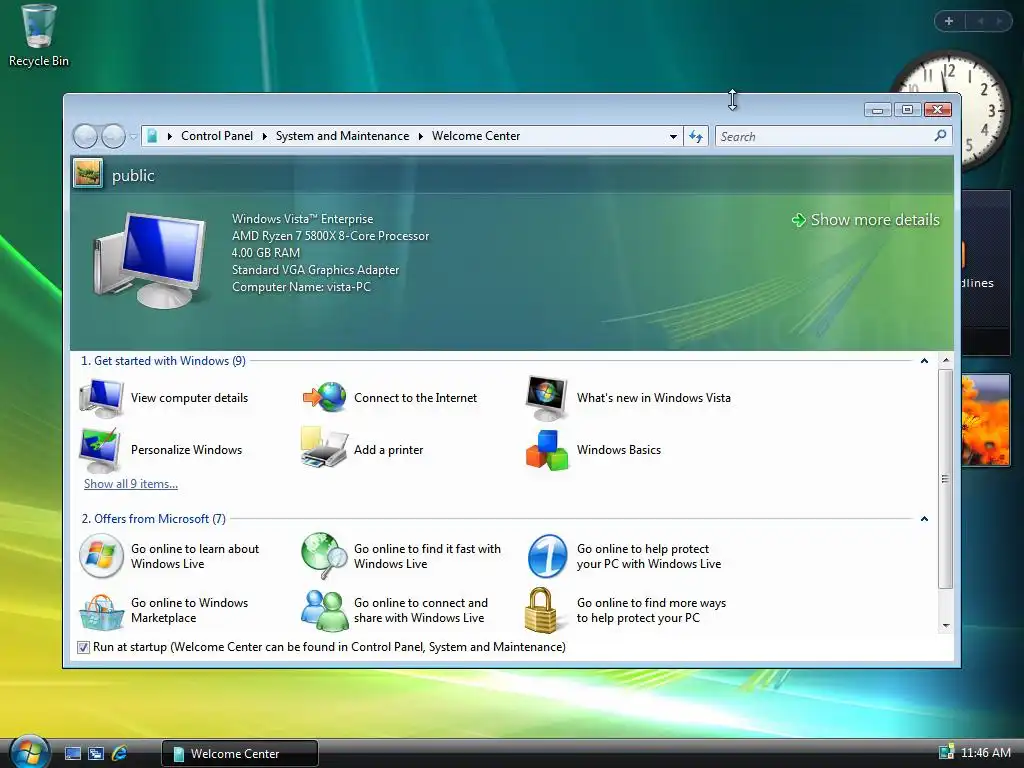Click Welcome Center breadcrumb
The image size is (1024, 768).
coord(476,136)
